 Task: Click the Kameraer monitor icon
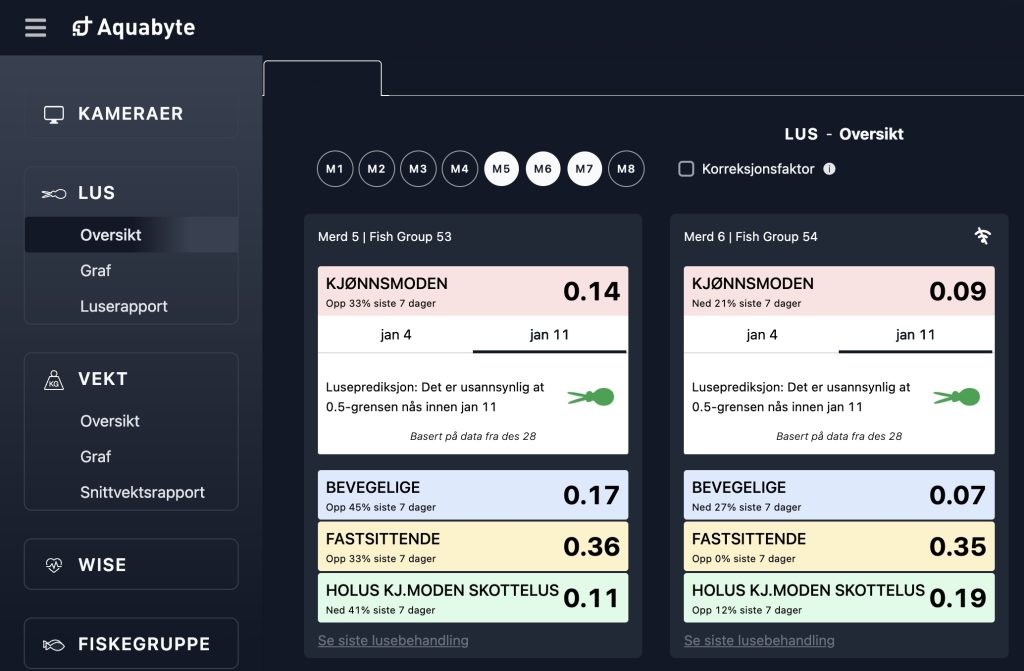click(54, 114)
